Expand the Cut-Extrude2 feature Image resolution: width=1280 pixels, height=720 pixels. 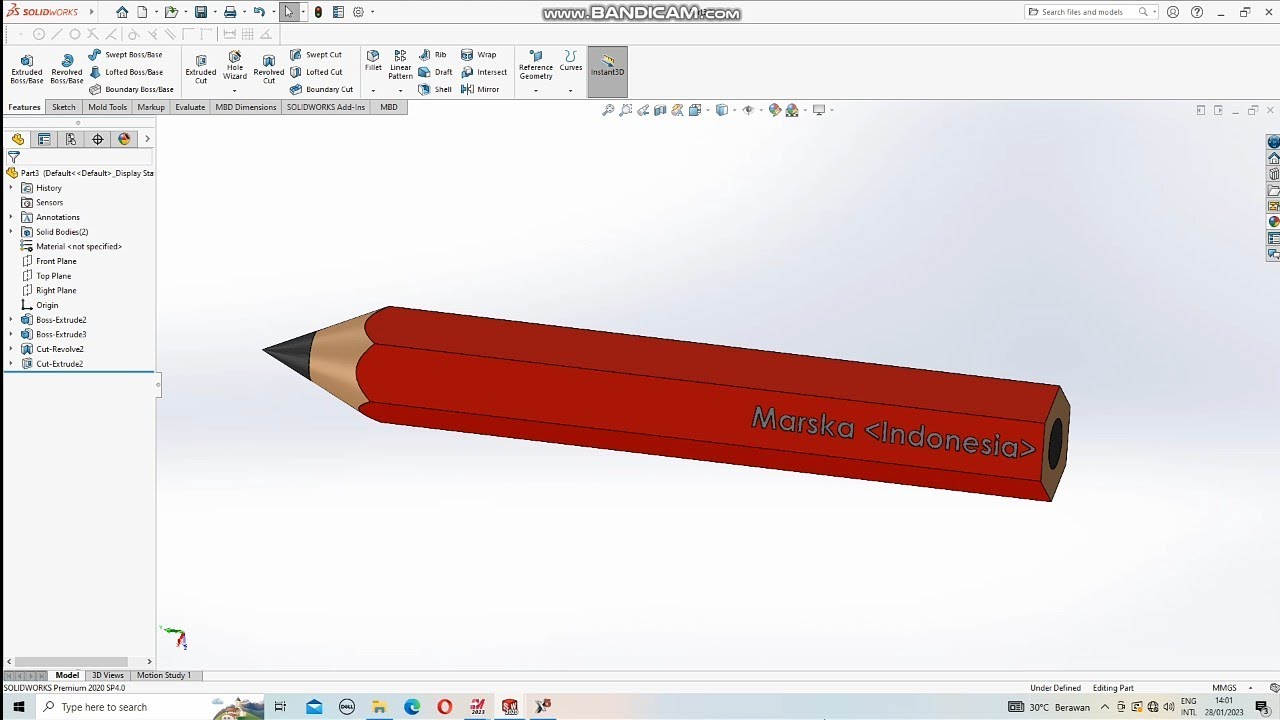pos(12,364)
